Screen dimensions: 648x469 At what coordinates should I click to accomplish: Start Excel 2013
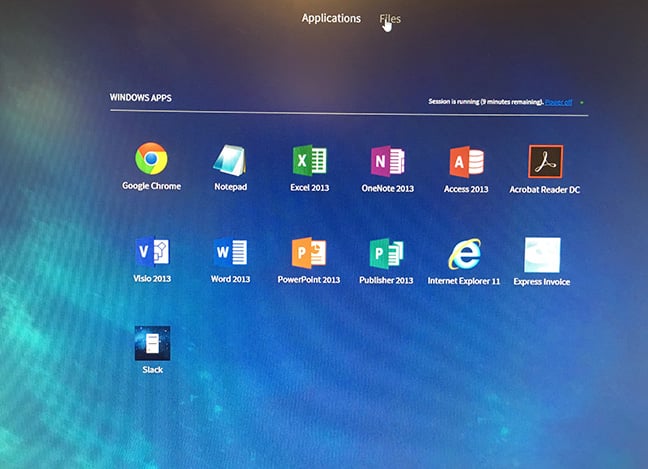pyautogui.click(x=310, y=161)
